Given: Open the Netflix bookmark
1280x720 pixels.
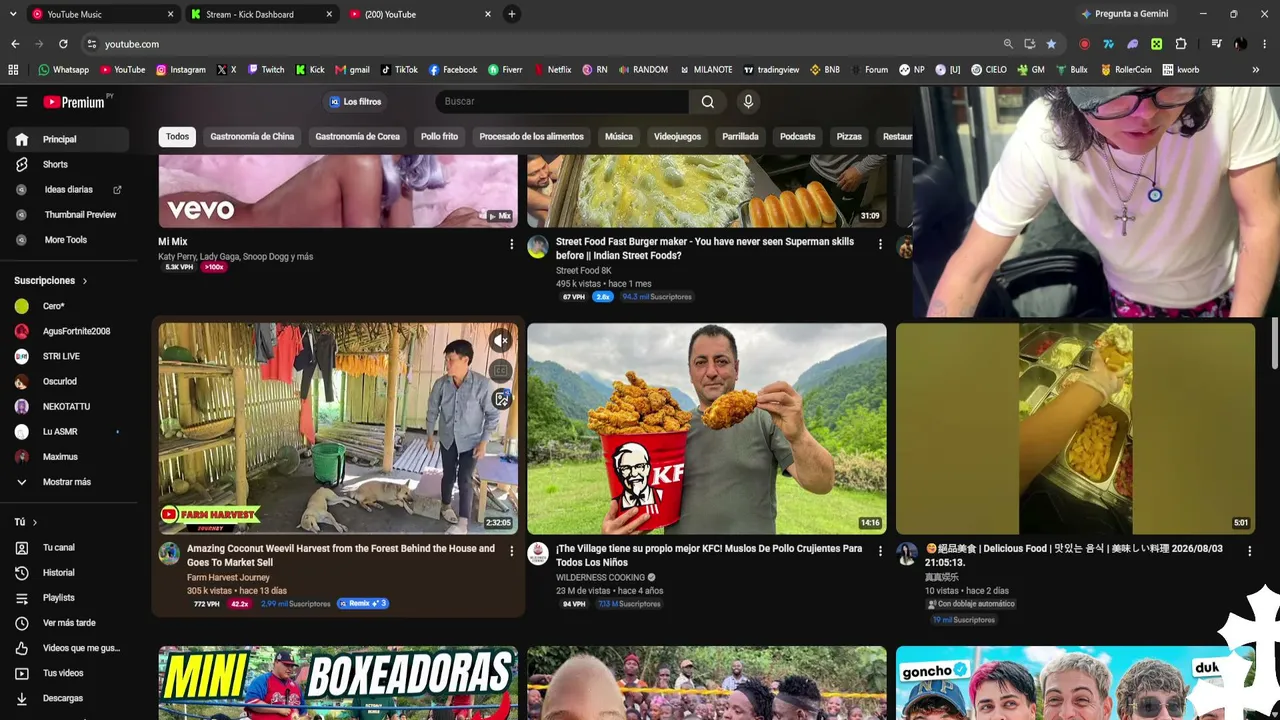Looking at the screenshot, I should [x=553, y=70].
